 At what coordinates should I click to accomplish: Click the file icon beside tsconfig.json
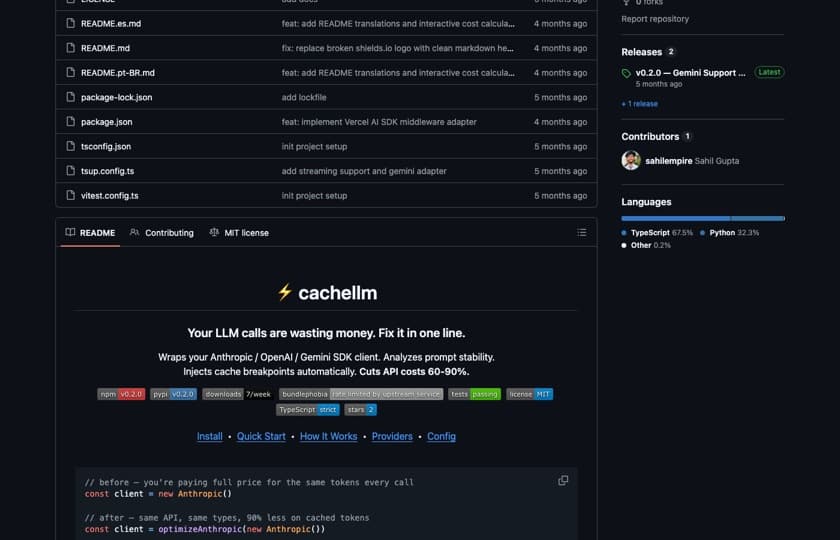pyautogui.click(x=70, y=146)
